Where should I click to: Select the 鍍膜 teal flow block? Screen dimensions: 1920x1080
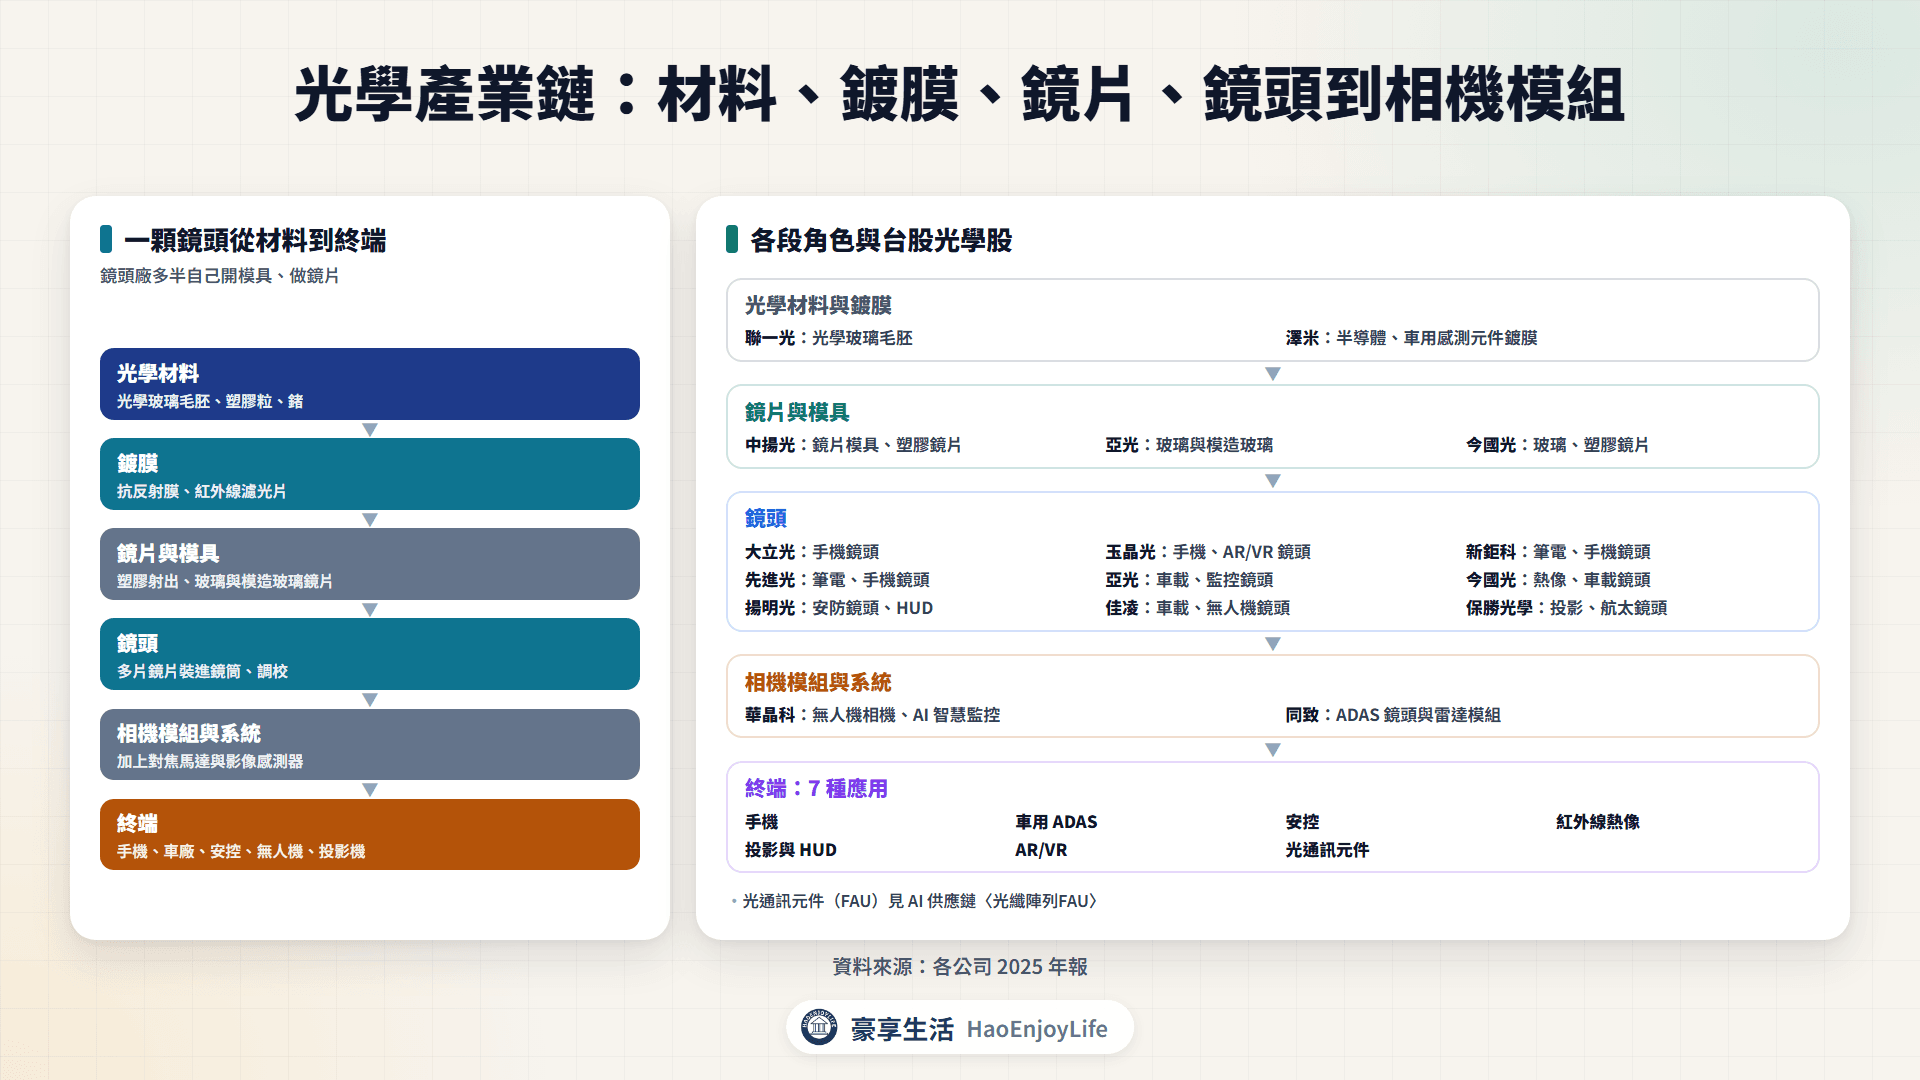370,474
